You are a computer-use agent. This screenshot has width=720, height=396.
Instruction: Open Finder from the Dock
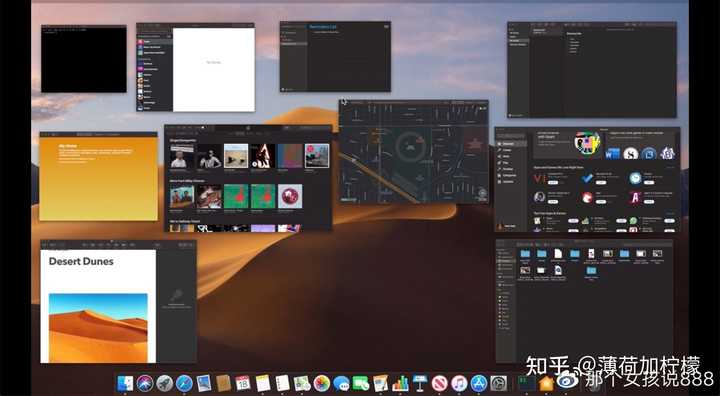tap(125, 383)
